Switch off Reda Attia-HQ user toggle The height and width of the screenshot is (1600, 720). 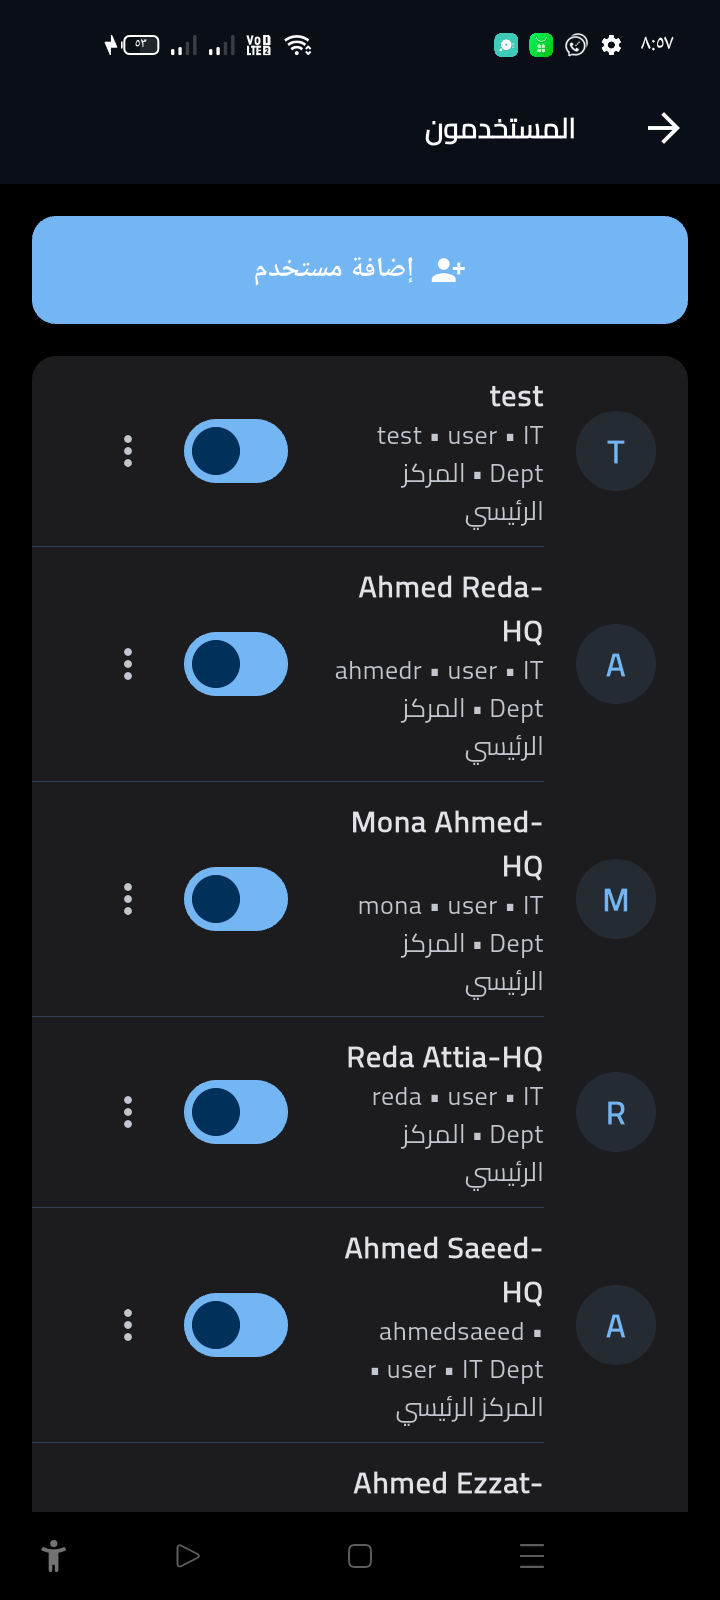(236, 1112)
